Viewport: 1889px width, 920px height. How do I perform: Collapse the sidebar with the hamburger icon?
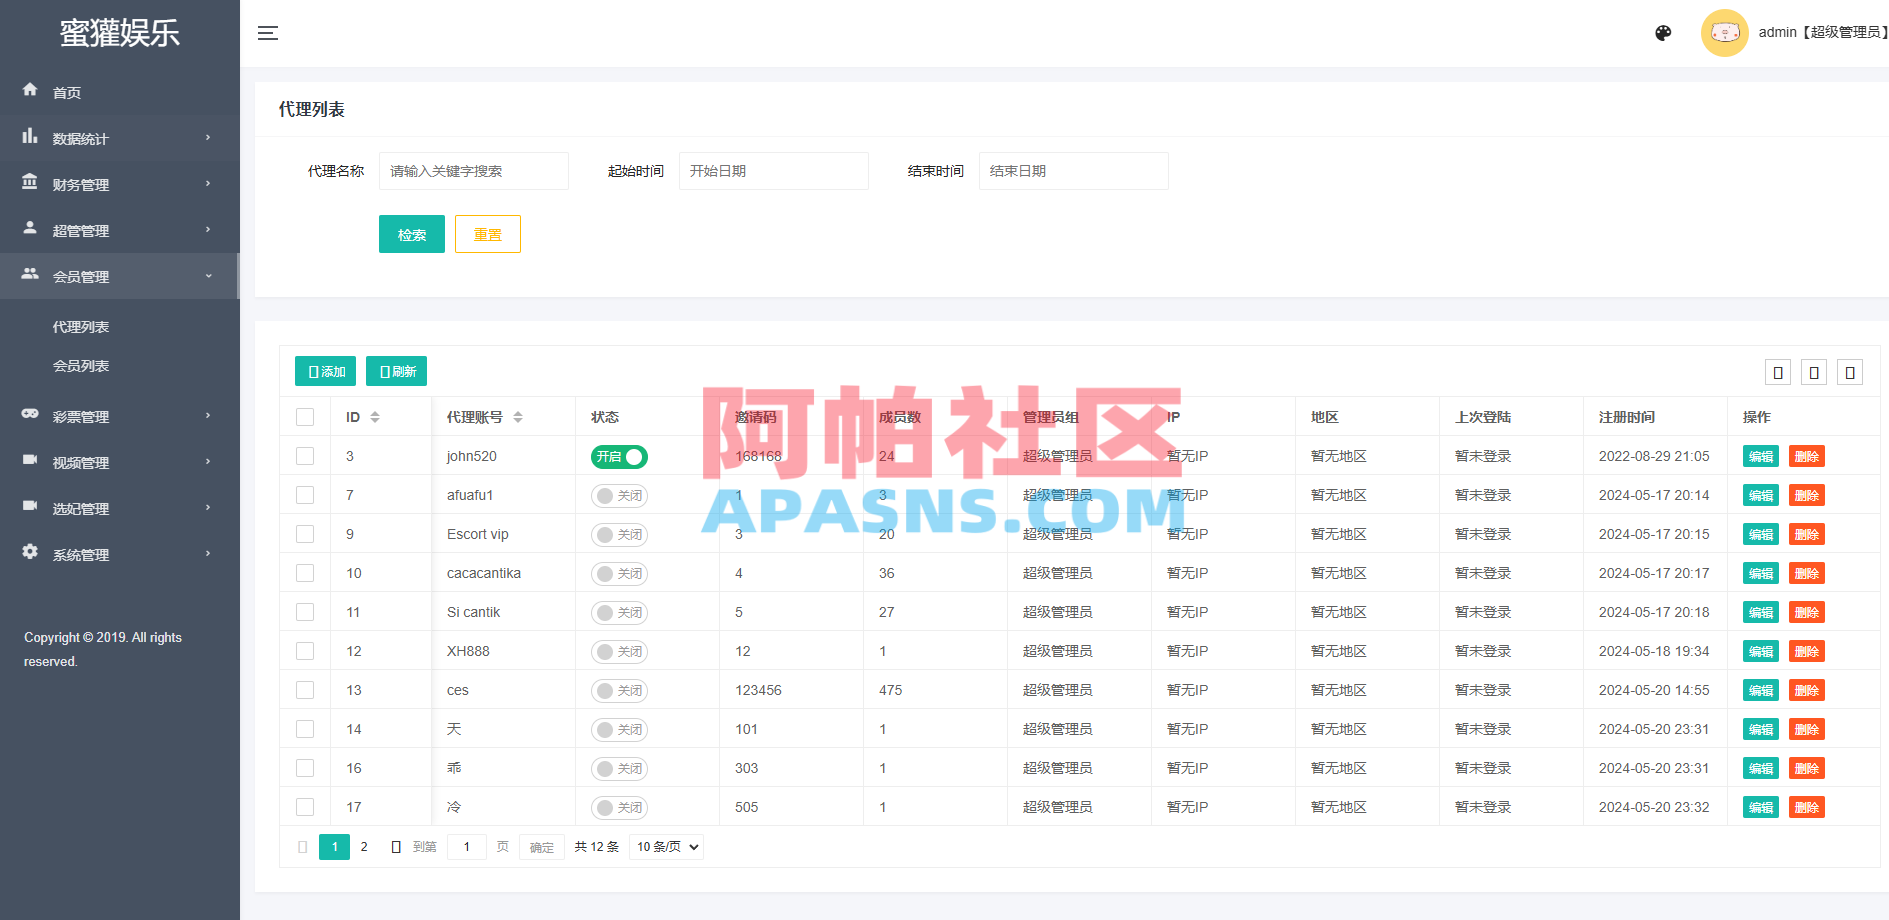coord(267,32)
